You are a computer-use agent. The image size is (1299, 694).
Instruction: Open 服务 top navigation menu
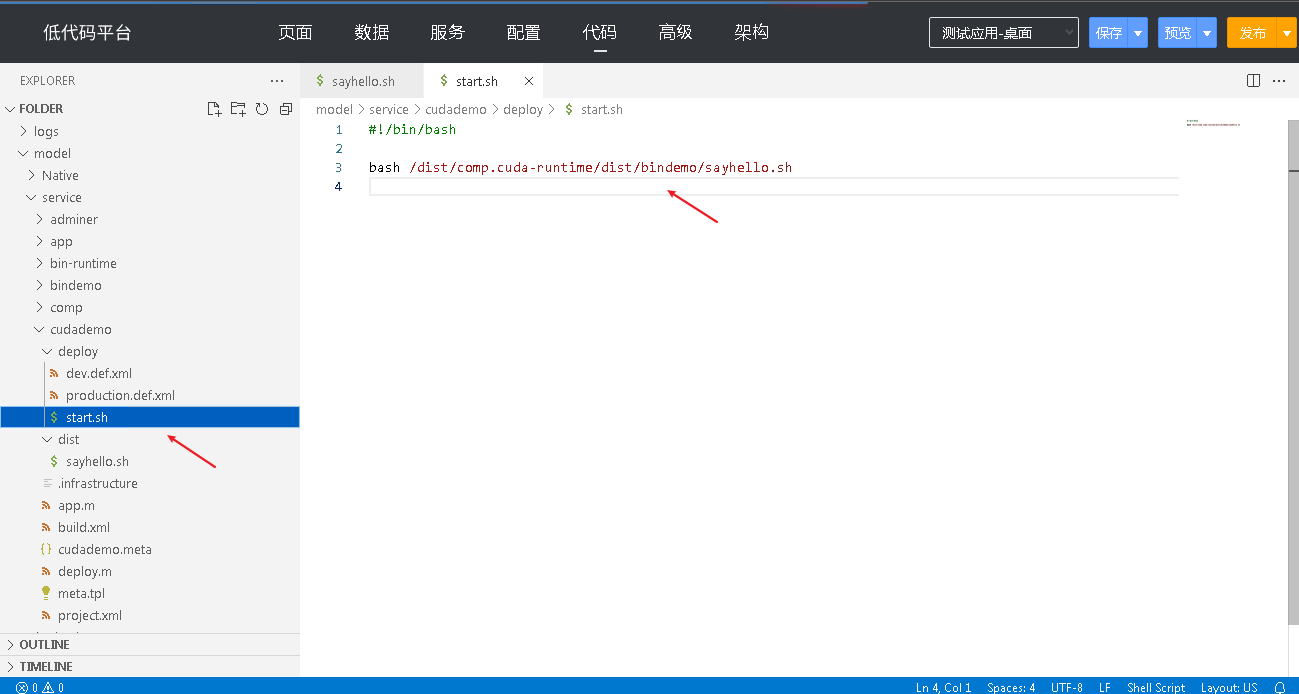coord(448,32)
